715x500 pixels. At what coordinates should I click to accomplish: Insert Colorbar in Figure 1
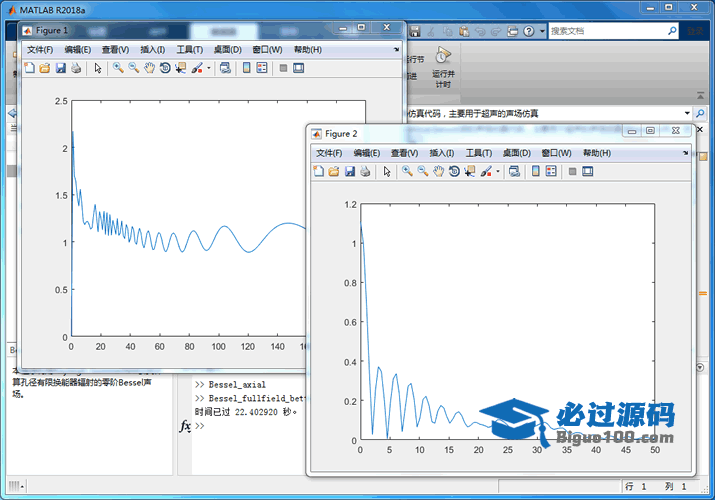[246, 68]
